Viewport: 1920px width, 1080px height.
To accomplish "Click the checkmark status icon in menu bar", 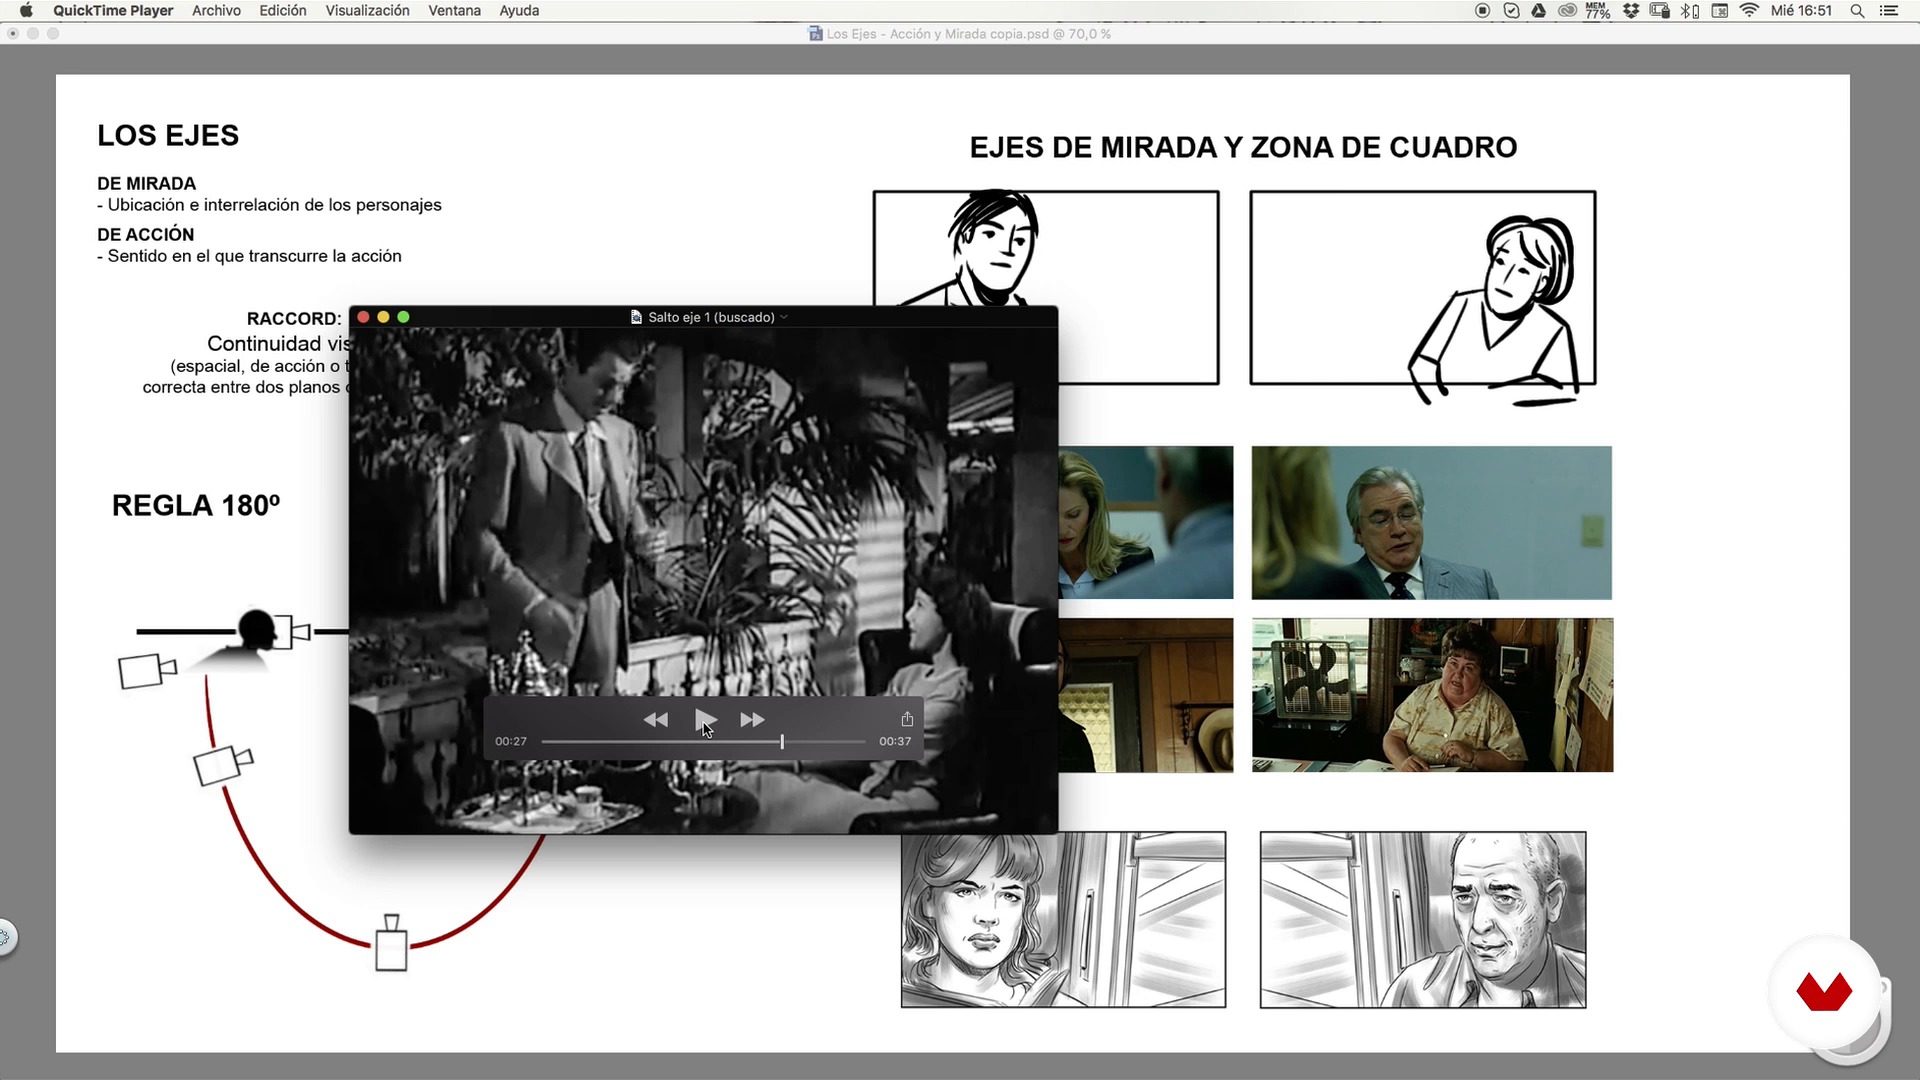I will [1511, 11].
